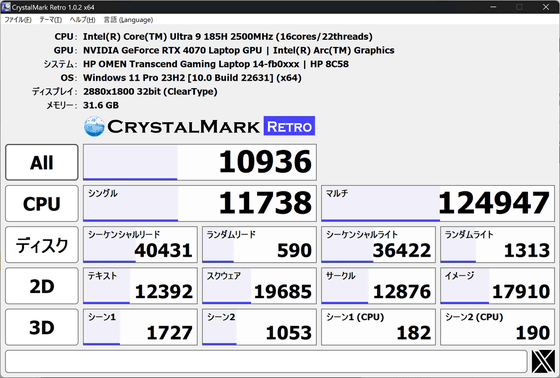This screenshot has width=560, height=378.
Task: Select the シーン2 3D score 1053
Action: coord(259,327)
